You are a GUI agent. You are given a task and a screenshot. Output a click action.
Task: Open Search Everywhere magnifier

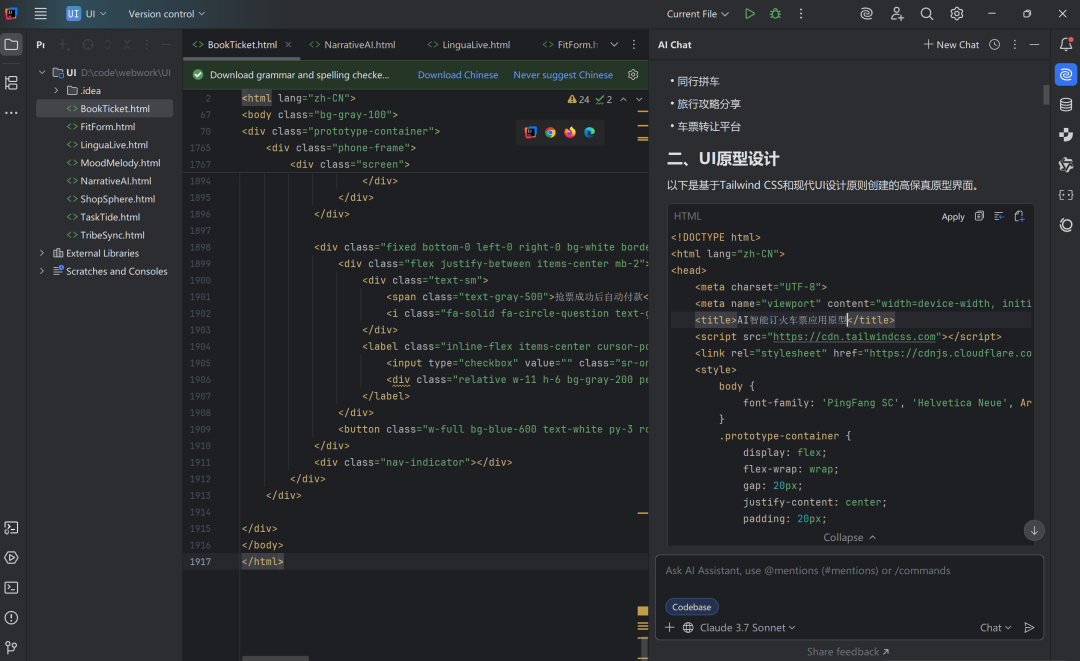[926, 13]
